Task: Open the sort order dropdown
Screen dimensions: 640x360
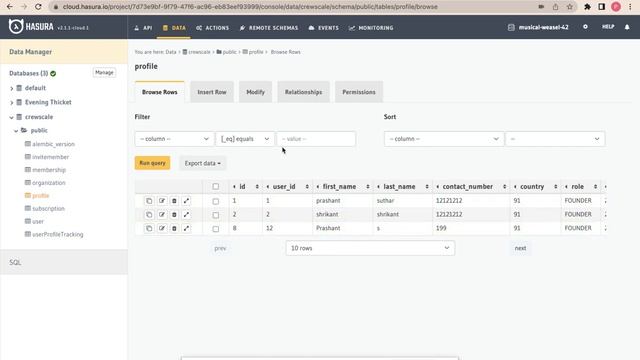Action: pos(555,139)
